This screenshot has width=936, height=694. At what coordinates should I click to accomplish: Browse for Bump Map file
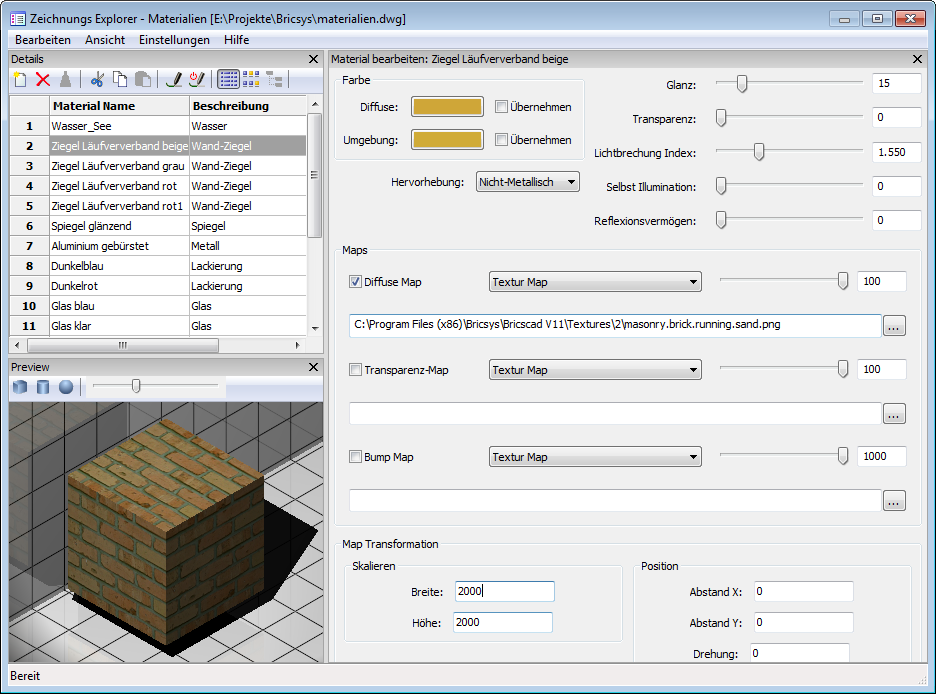[x=894, y=501]
